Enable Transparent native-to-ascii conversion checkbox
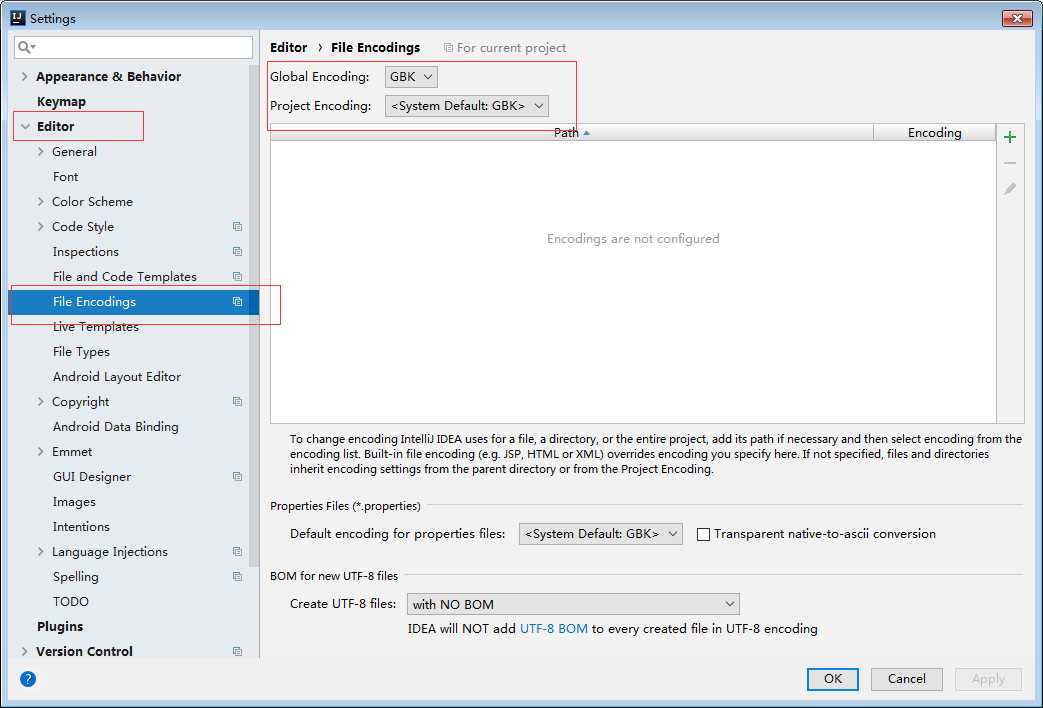1043x708 pixels. (703, 534)
